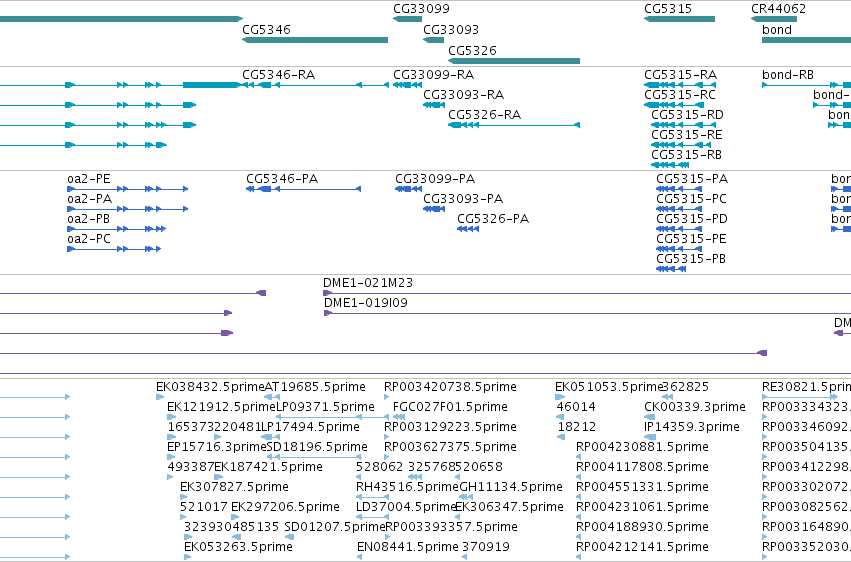Select the AT19685.5prime EST

272,397
